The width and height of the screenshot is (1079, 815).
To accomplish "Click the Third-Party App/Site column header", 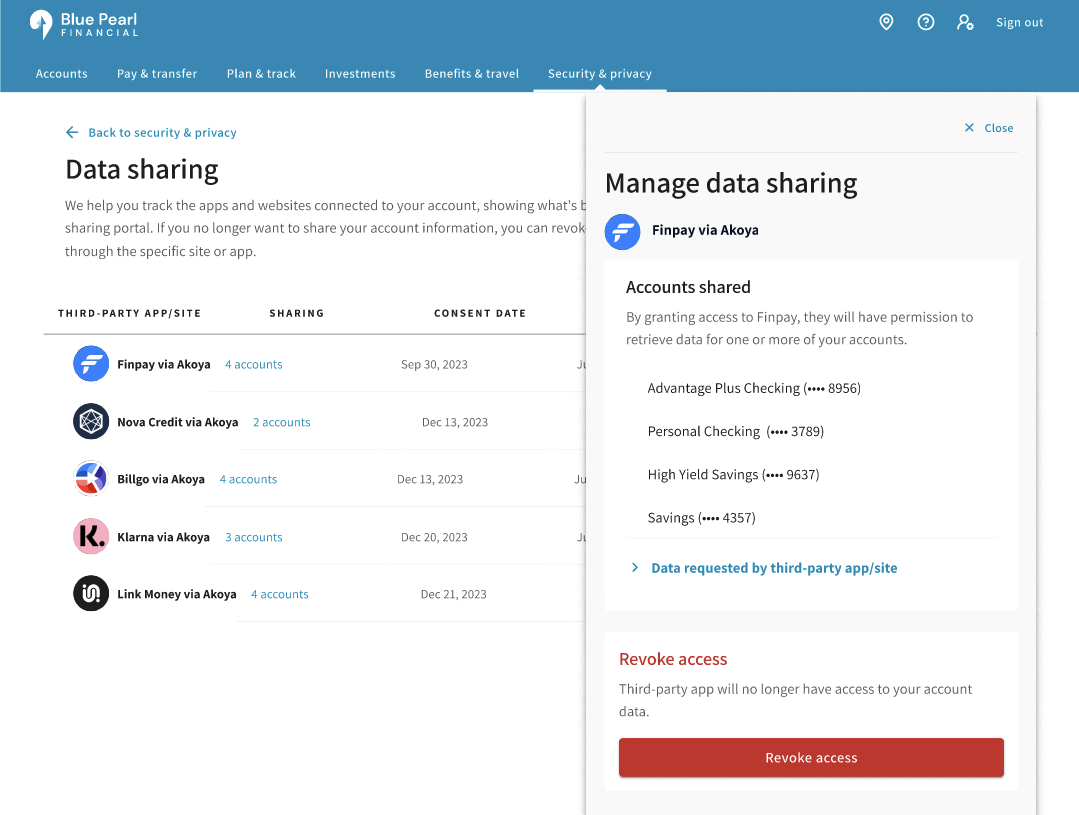I will (129, 313).
